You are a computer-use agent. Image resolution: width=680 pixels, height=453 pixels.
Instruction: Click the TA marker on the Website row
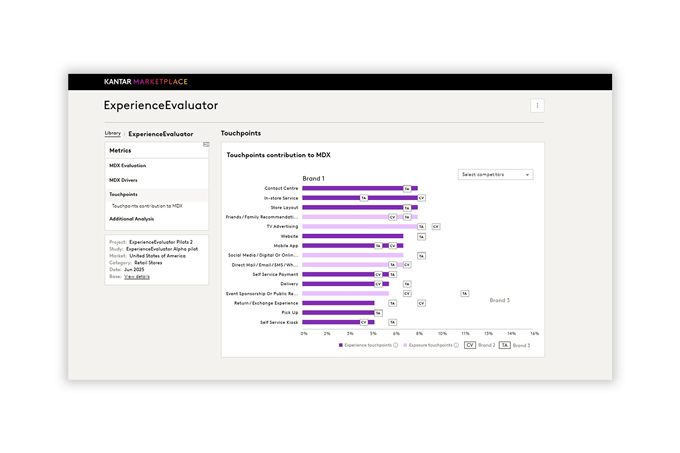pos(421,236)
